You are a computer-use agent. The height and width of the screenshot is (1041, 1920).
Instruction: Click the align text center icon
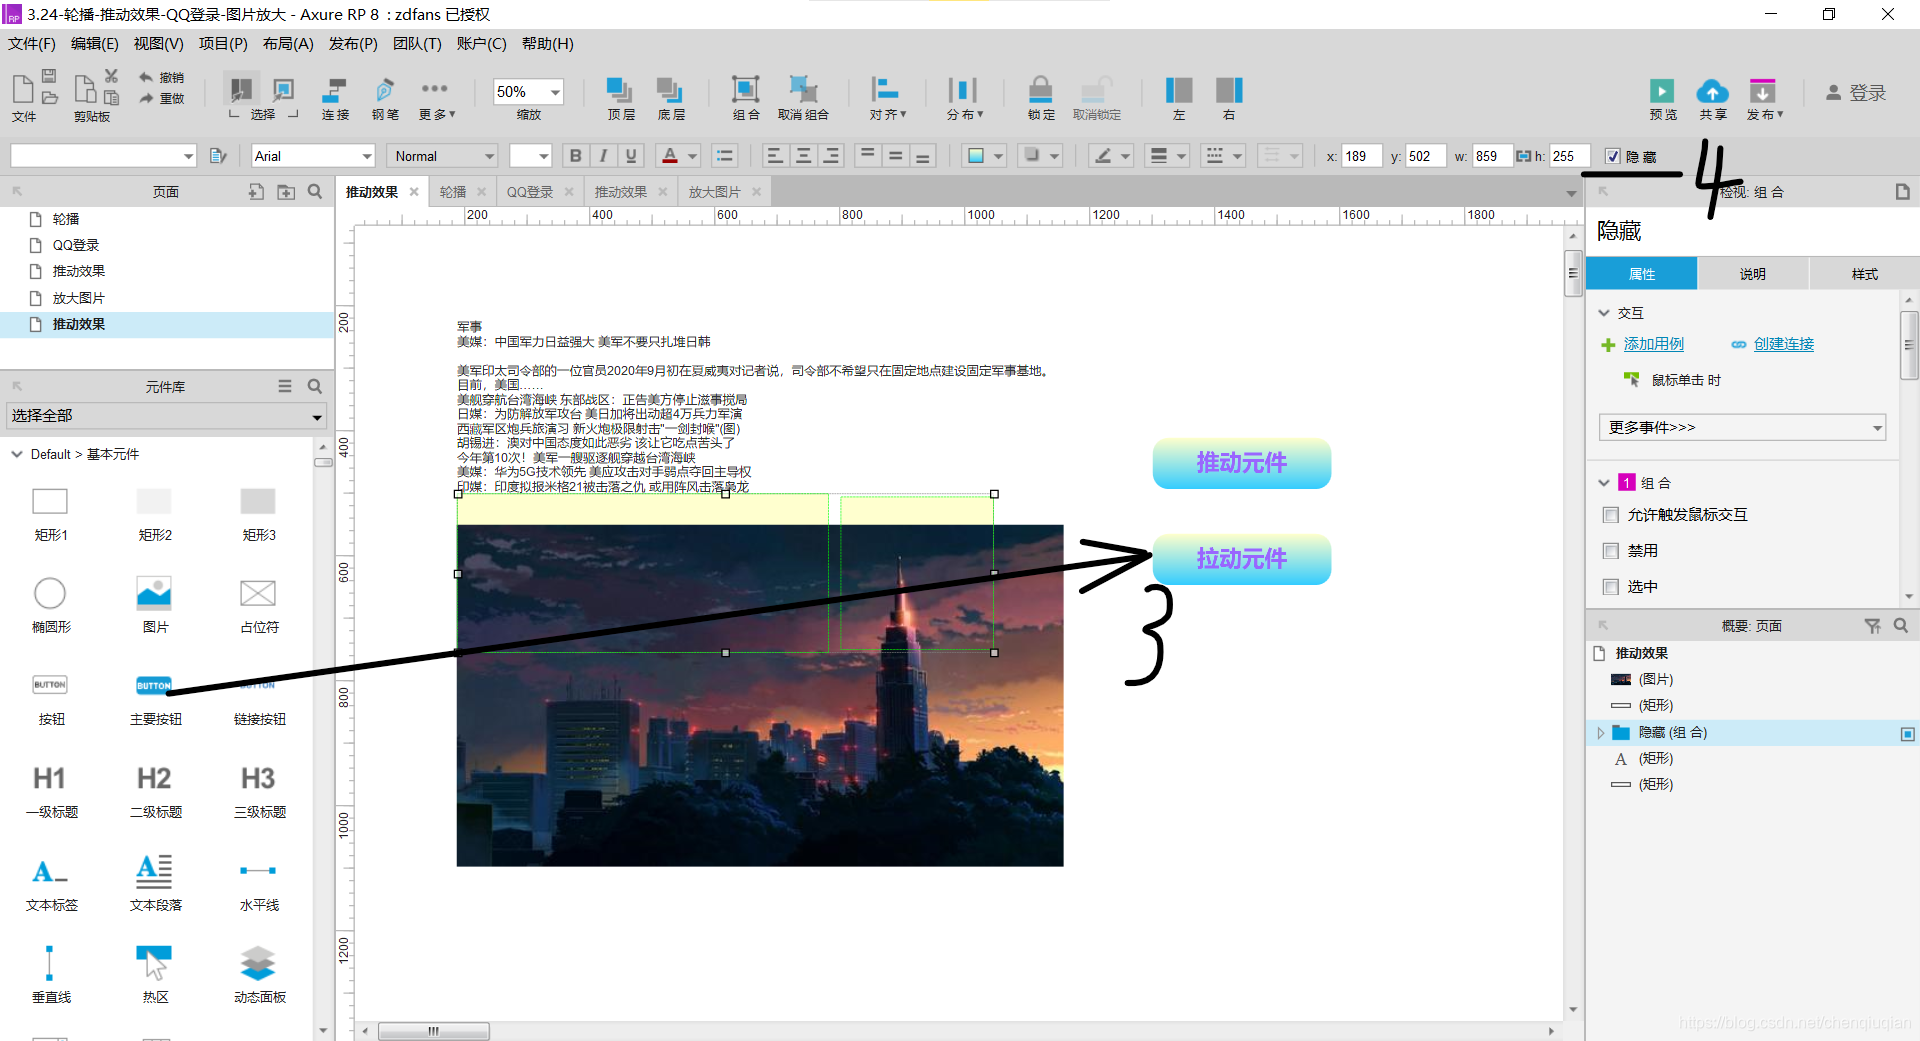click(803, 156)
